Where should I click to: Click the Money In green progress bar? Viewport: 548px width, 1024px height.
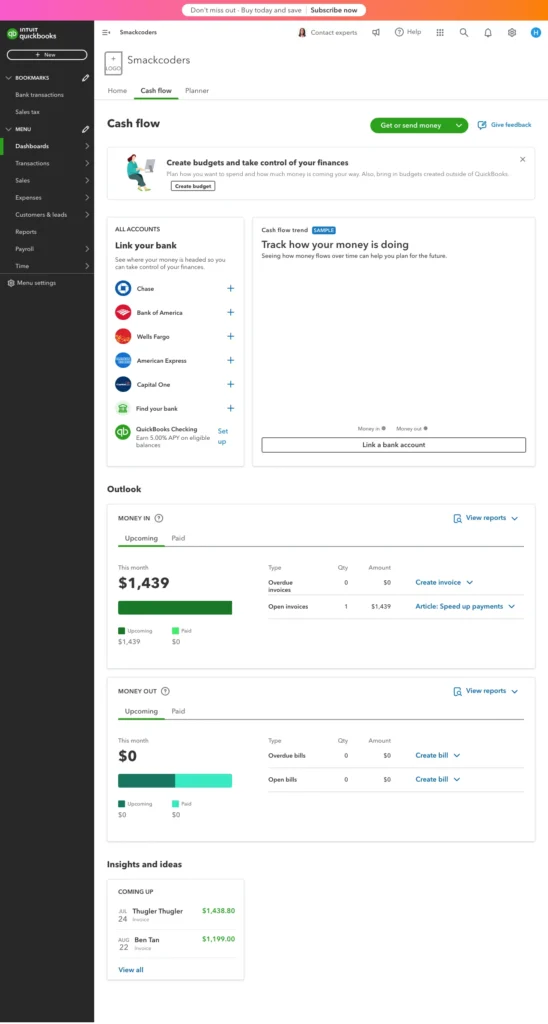175,608
